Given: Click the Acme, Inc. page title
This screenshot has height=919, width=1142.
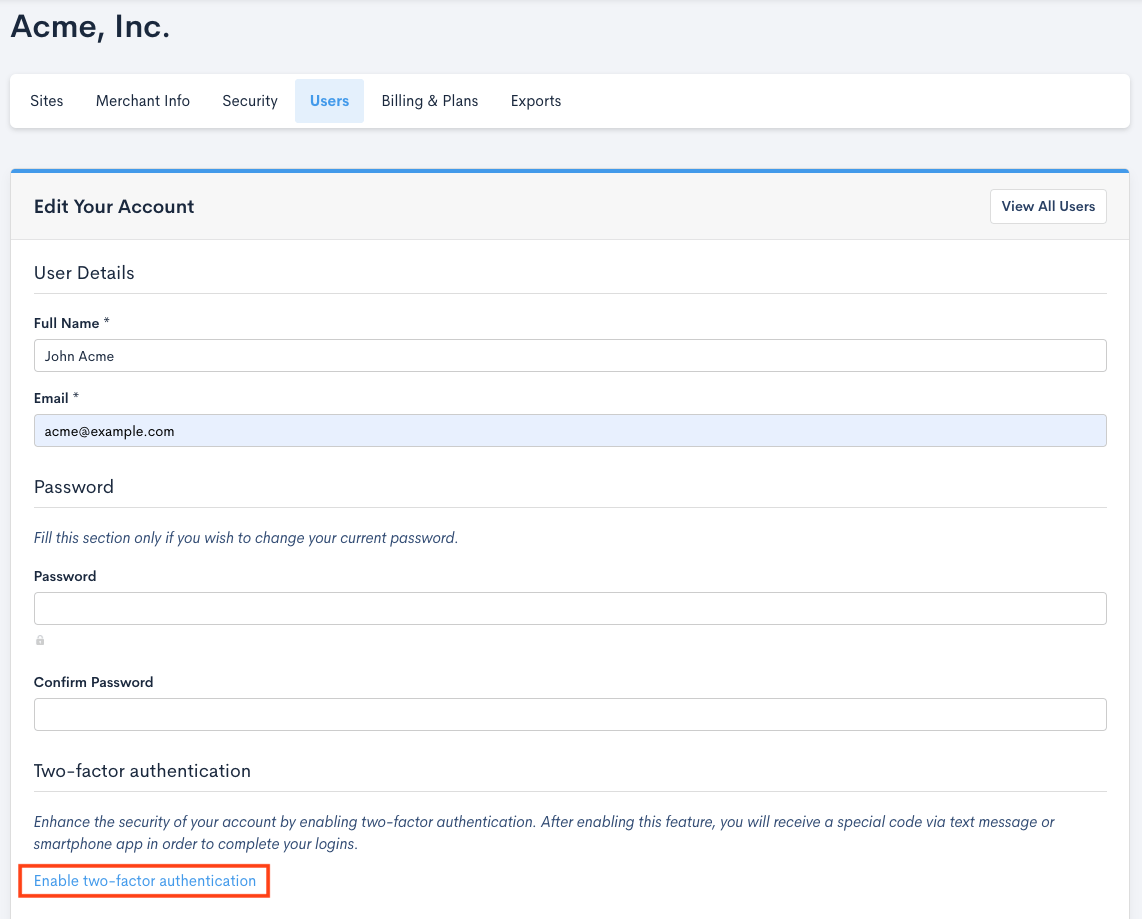Looking at the screenshot, I should click(x=90, y=27).
